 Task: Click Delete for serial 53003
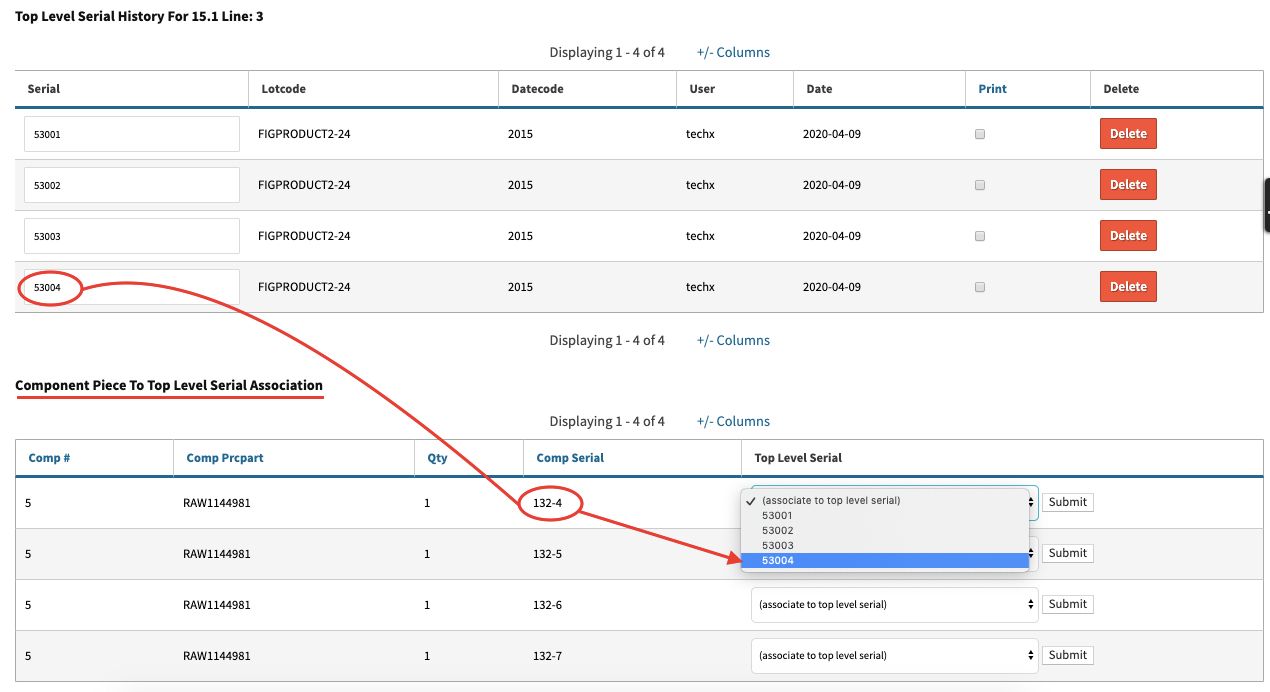(x=1127, y=236)
